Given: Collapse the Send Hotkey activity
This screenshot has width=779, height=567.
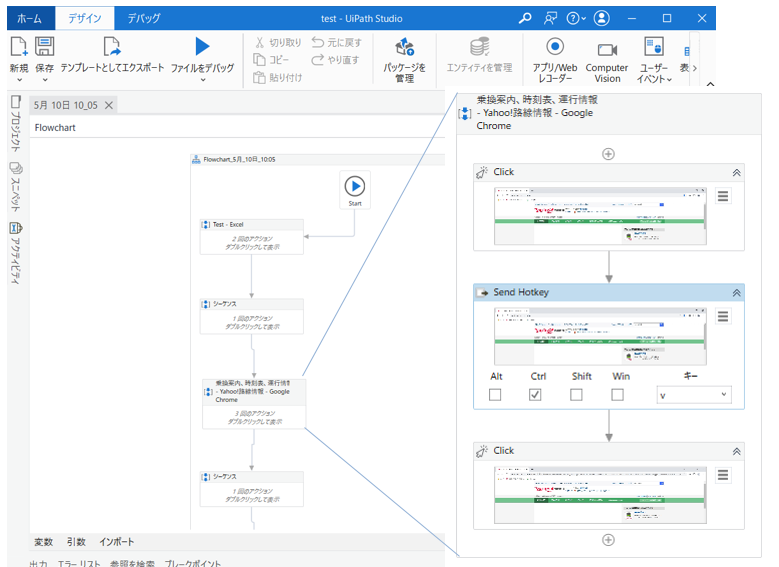Looking at the screenshot, I should tap(737, 293).
